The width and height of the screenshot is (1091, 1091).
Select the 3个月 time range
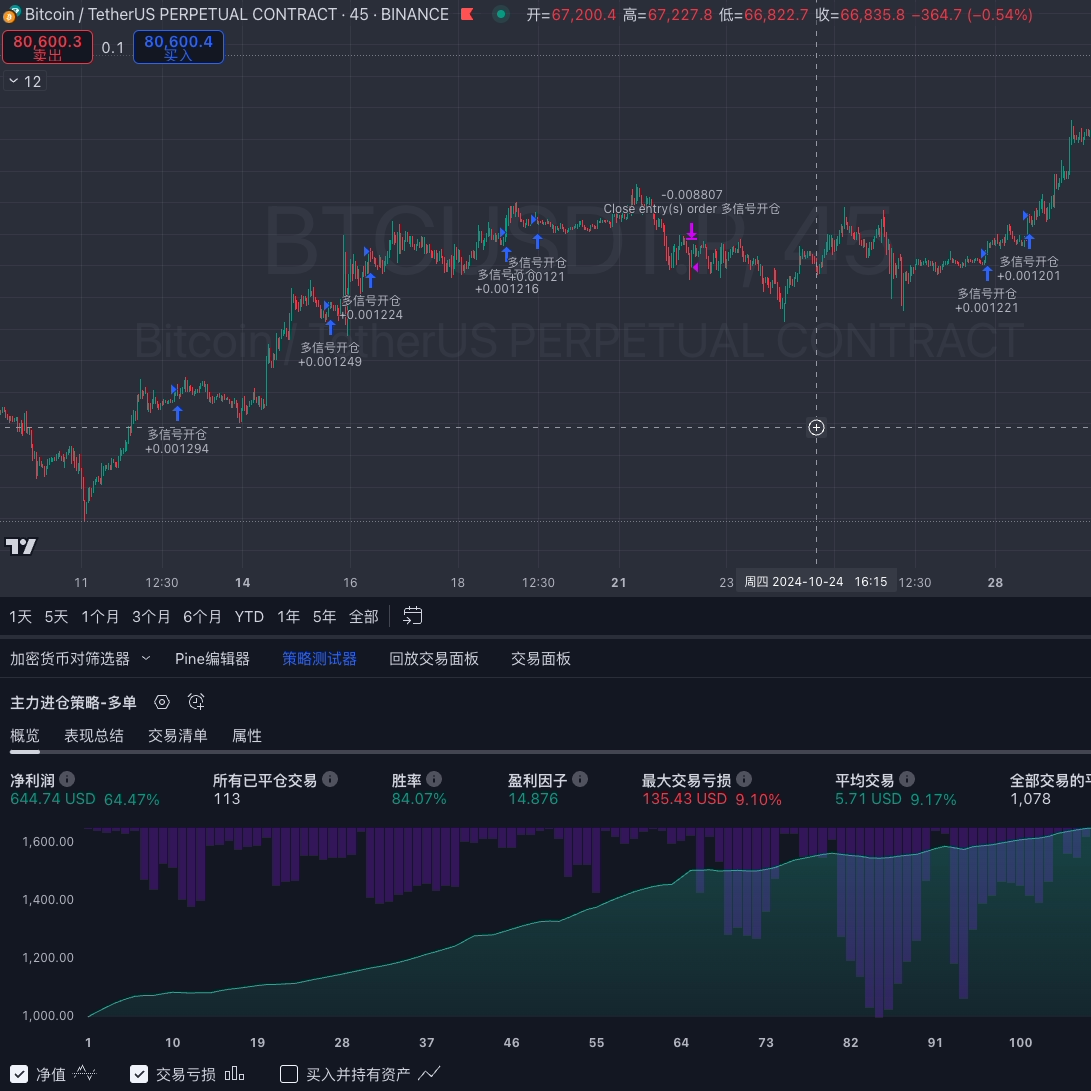(x=151, y=616)
